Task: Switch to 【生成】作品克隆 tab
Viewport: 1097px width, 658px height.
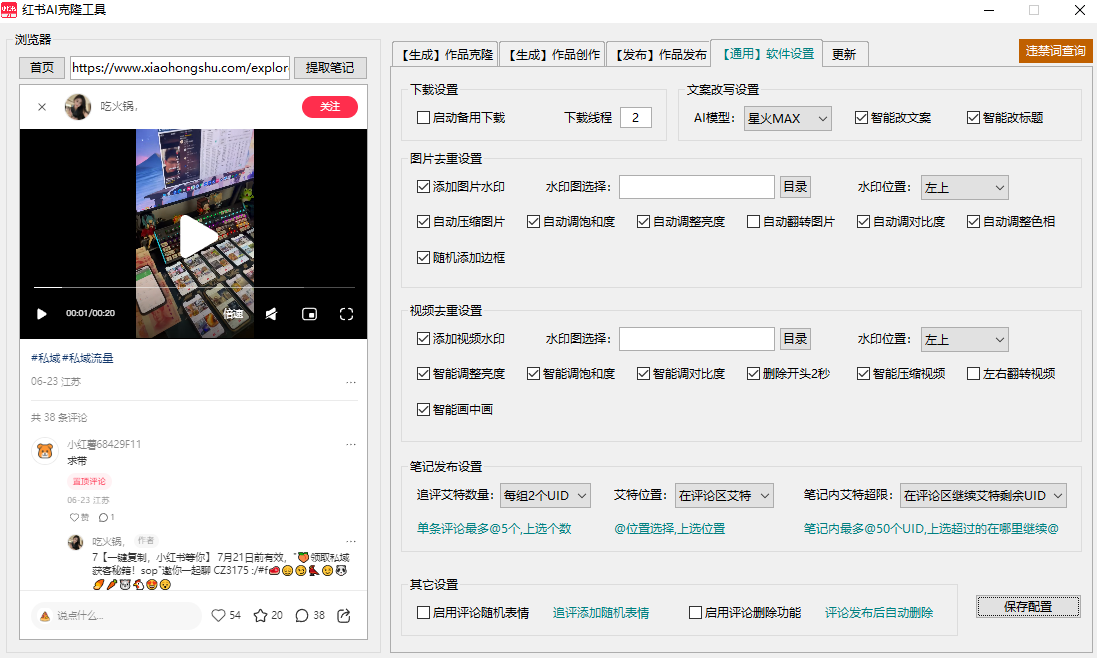Action: (x=445, y=55)
